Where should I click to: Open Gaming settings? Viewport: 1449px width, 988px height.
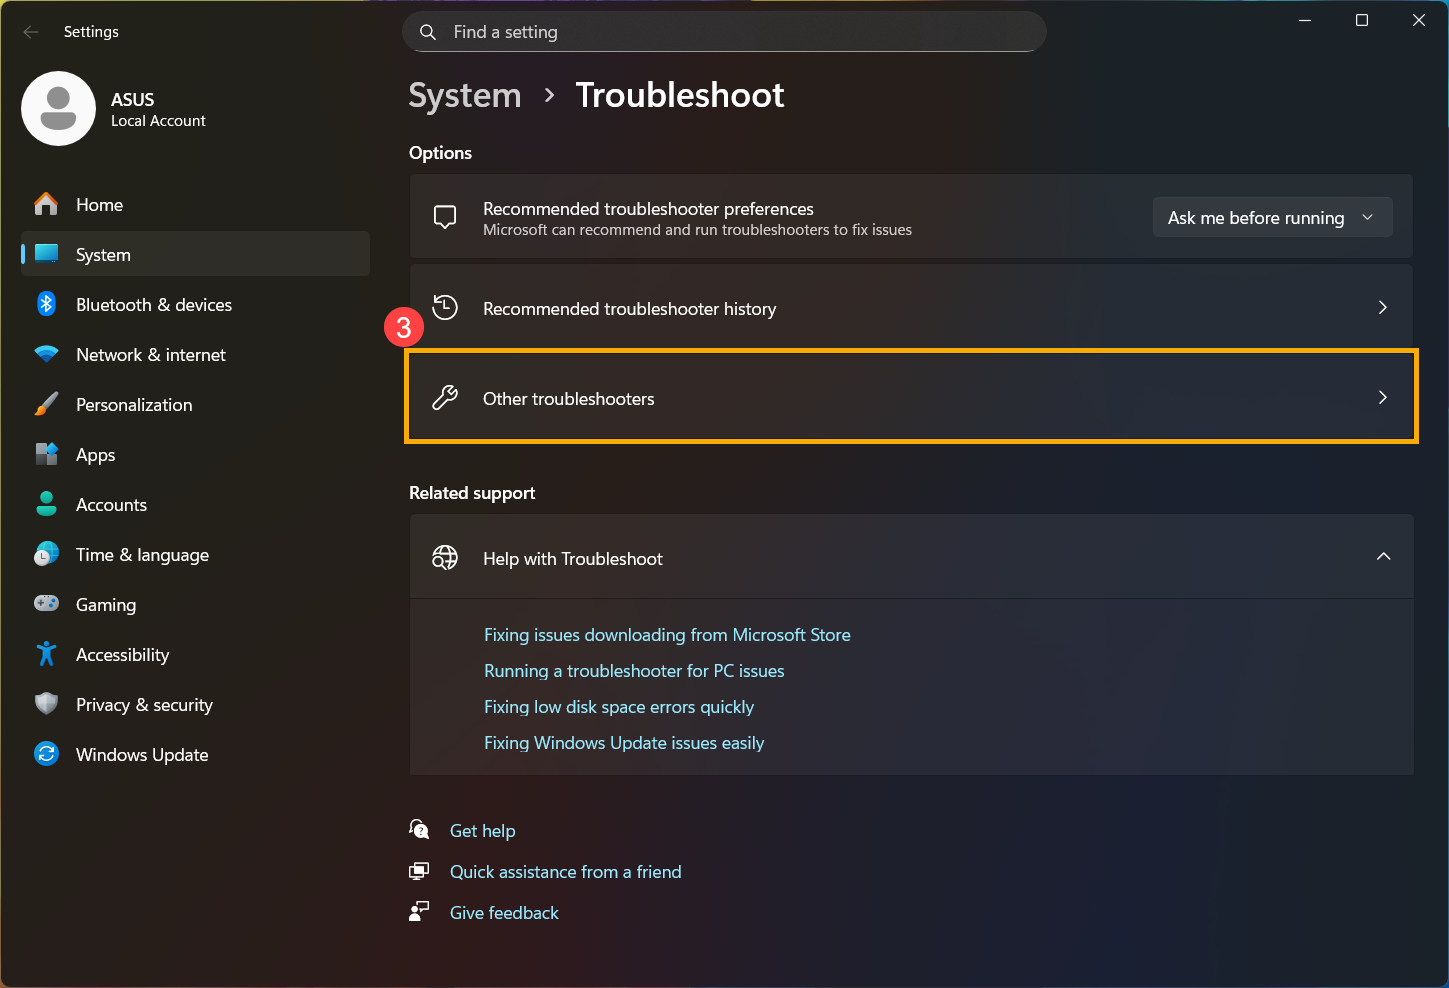[x=195, y=604]
